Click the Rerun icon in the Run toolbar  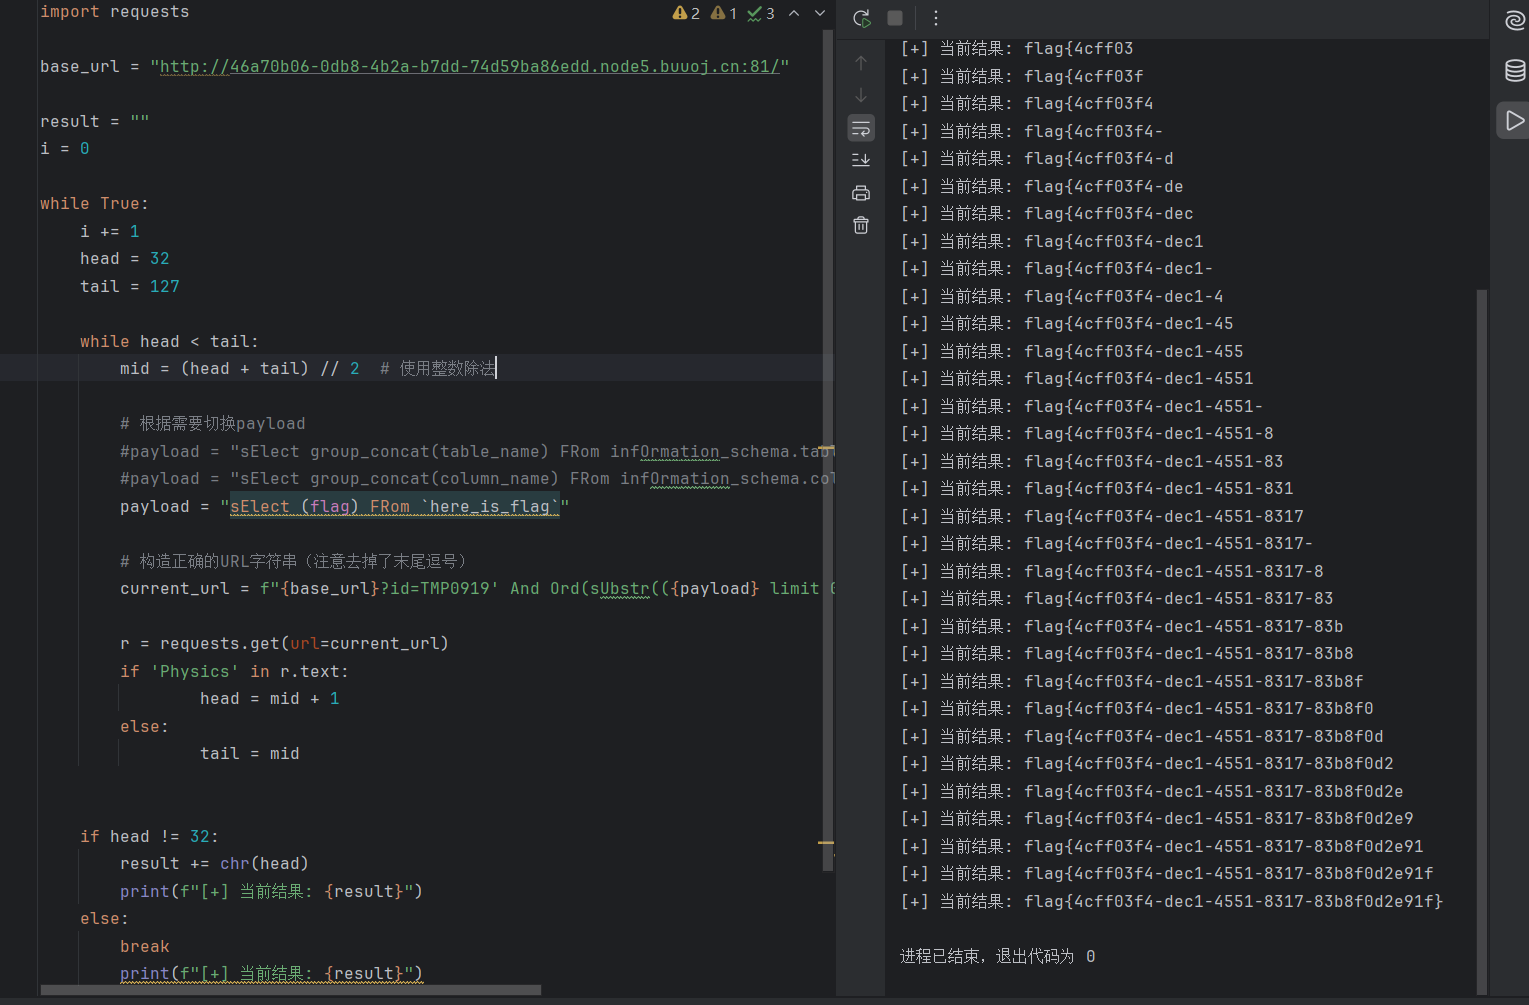(861, 18)
